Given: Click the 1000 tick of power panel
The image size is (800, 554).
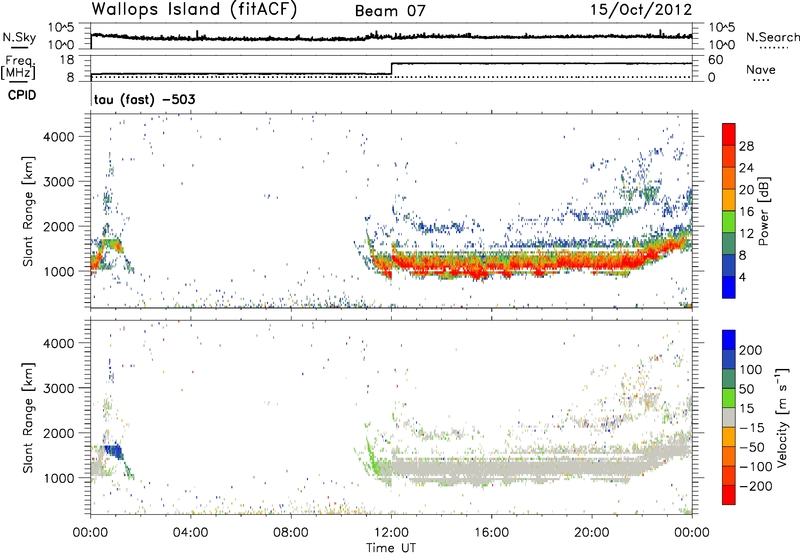Looking at the screenshot, I should tap(58, 271).
